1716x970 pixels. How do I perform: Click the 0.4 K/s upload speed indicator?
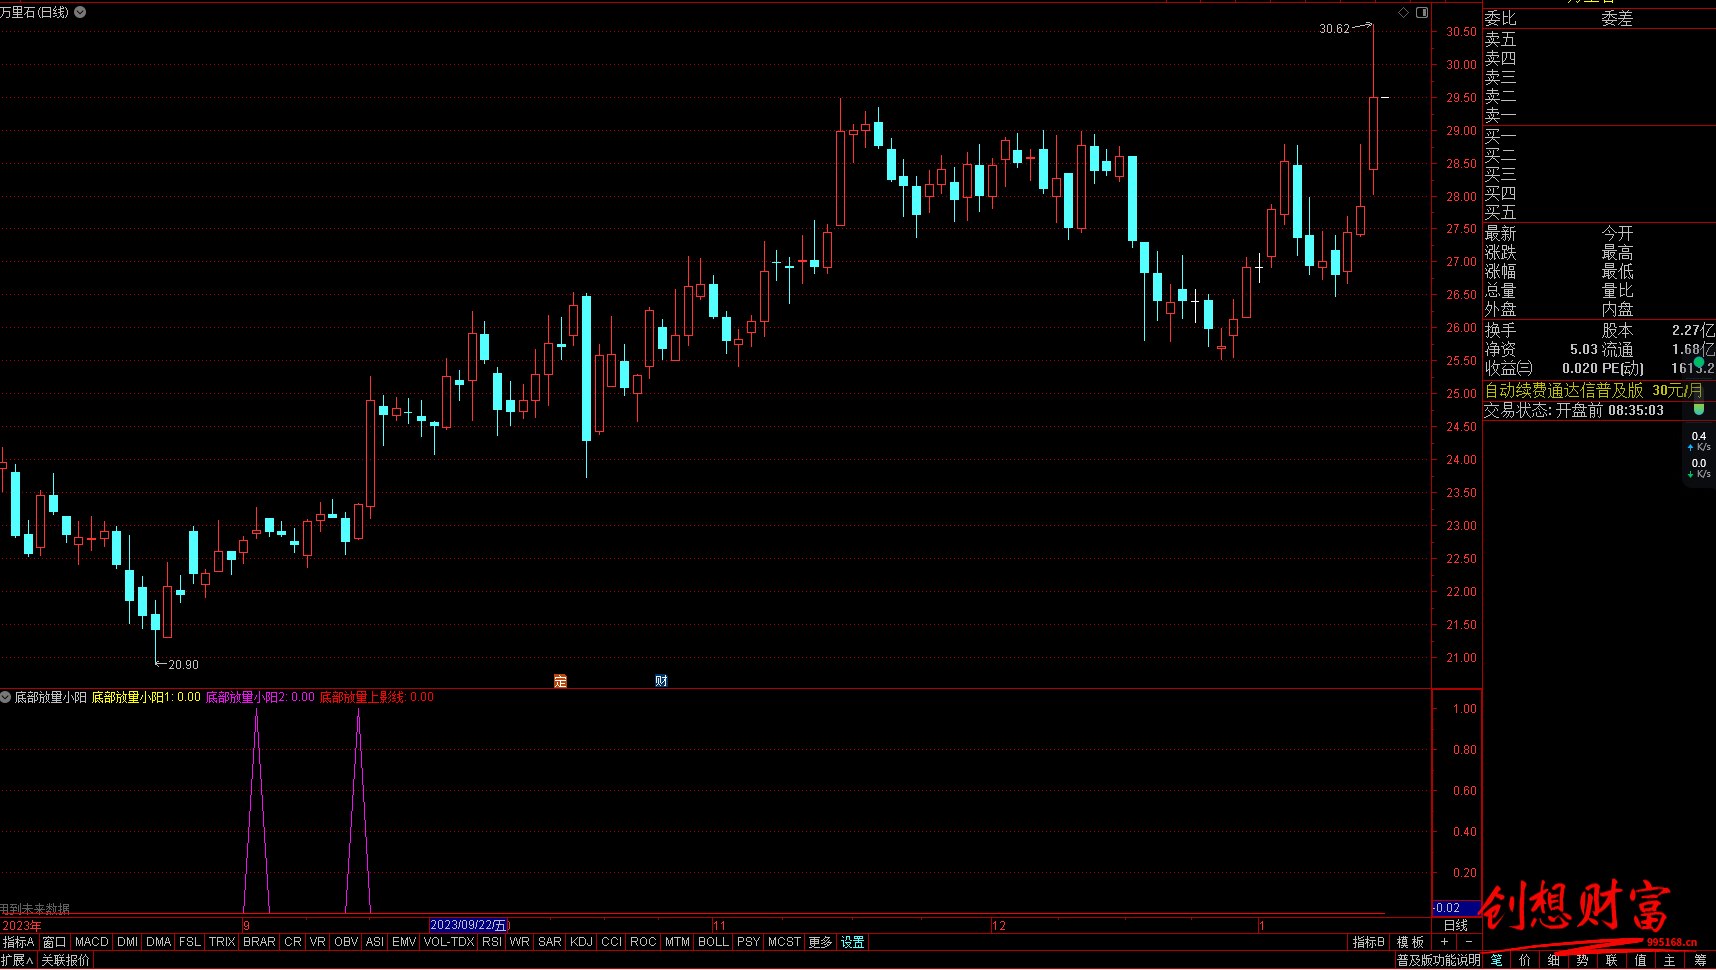[1698, 441]
